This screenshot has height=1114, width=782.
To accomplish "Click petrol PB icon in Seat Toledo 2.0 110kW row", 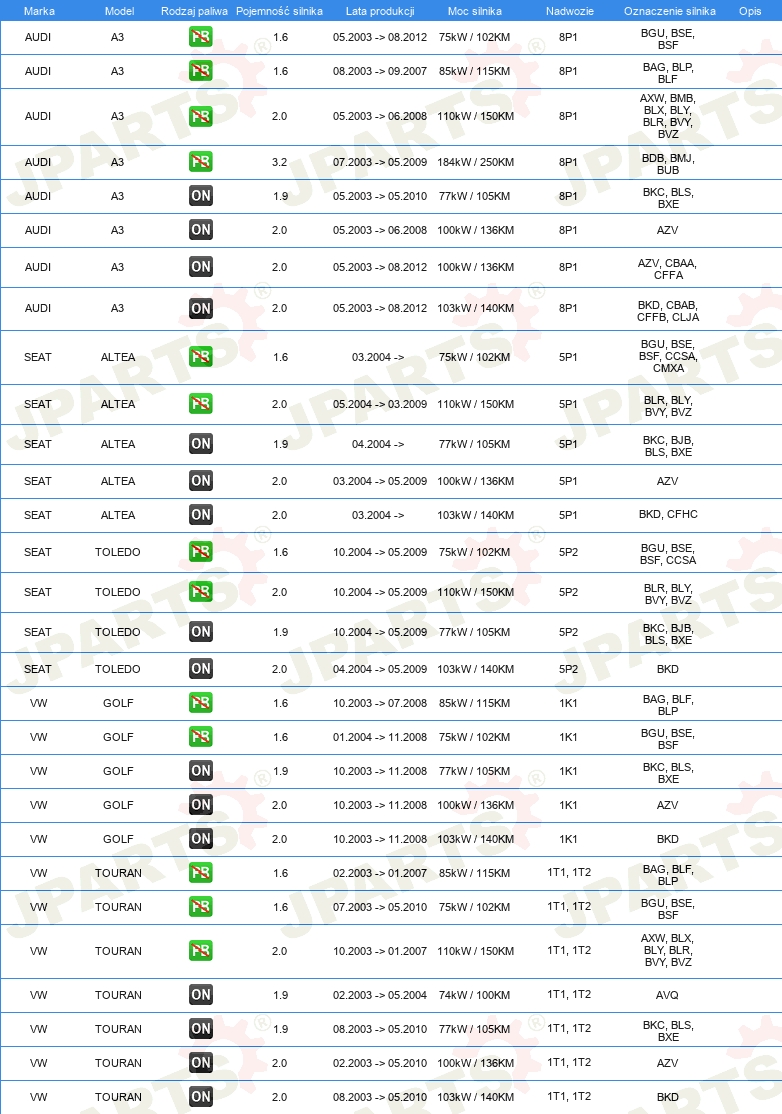I will tap(201, 592).
